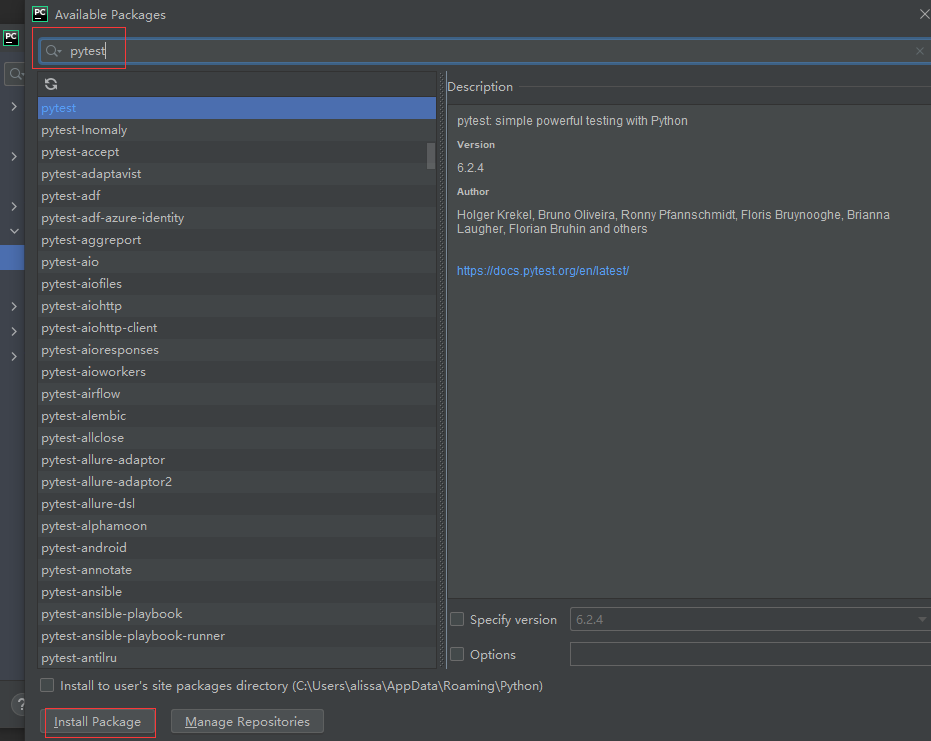Click the PyCharm logo in the dialog title bar

pyautogui.click(x=39, y=13)
